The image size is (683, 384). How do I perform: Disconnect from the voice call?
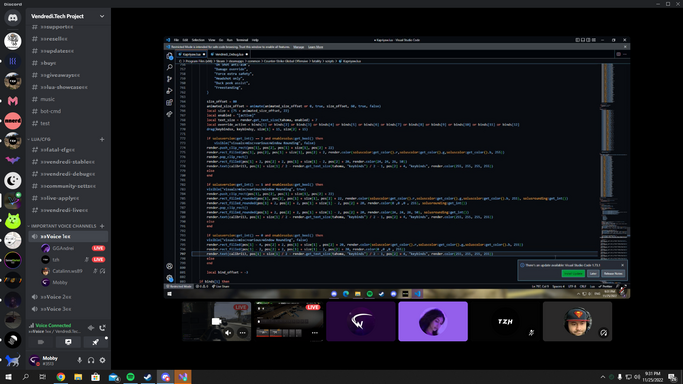tap(102, 328)
